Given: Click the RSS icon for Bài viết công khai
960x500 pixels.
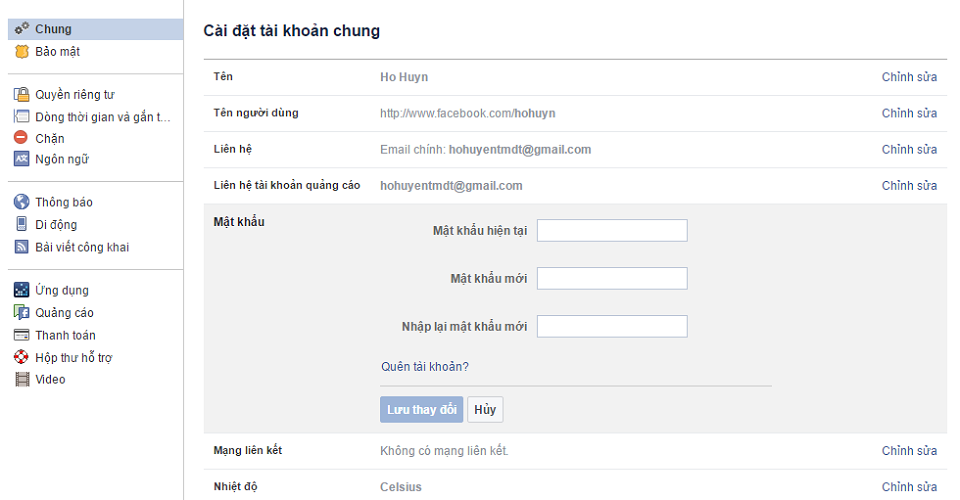Looking at the screenshot, I should click(x=21, y=247).
